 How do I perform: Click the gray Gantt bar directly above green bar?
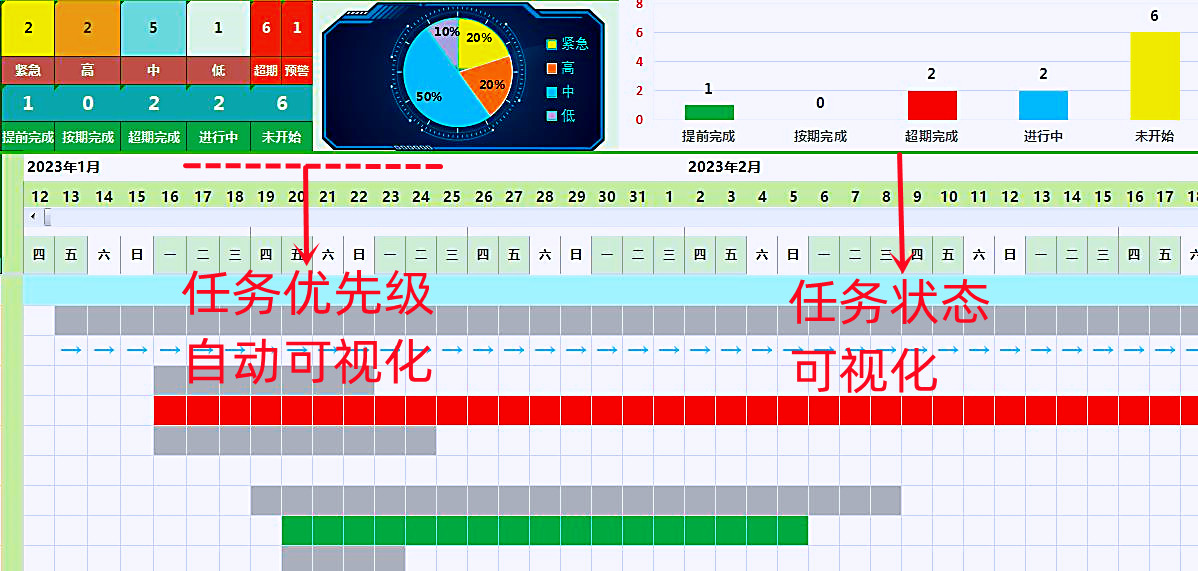pos(576,500)
